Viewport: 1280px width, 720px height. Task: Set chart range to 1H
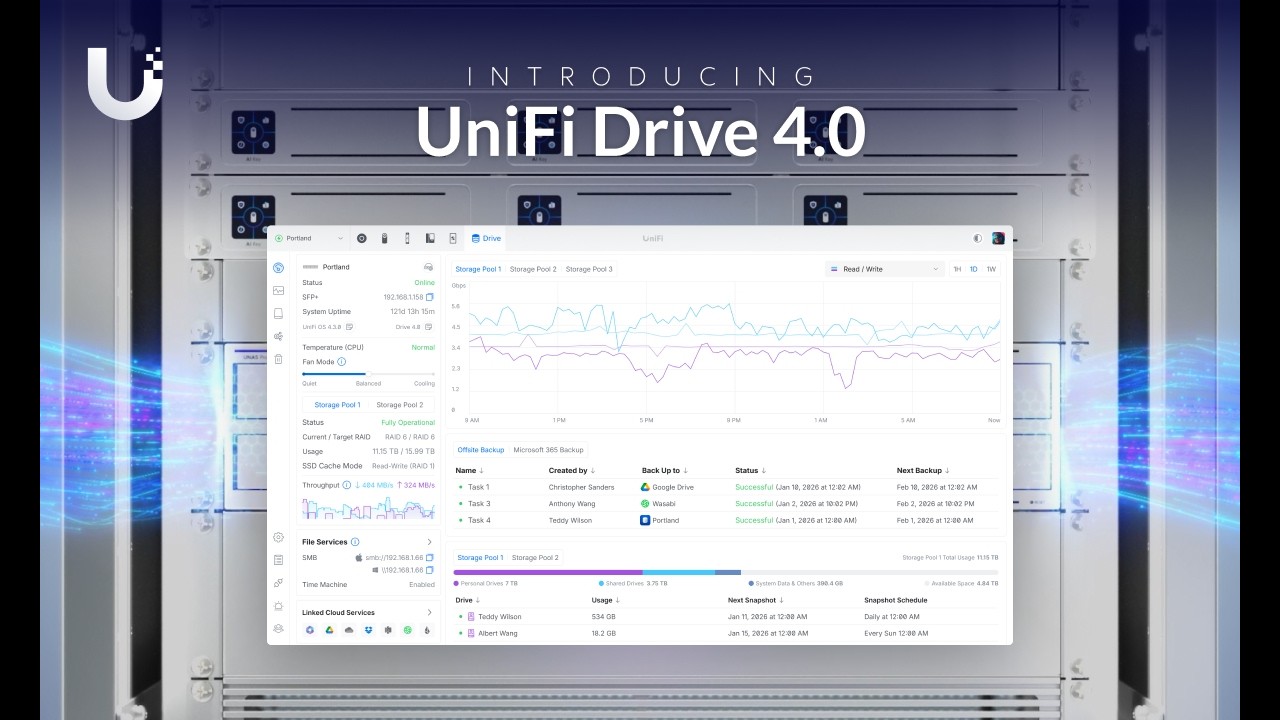[957, 269]
